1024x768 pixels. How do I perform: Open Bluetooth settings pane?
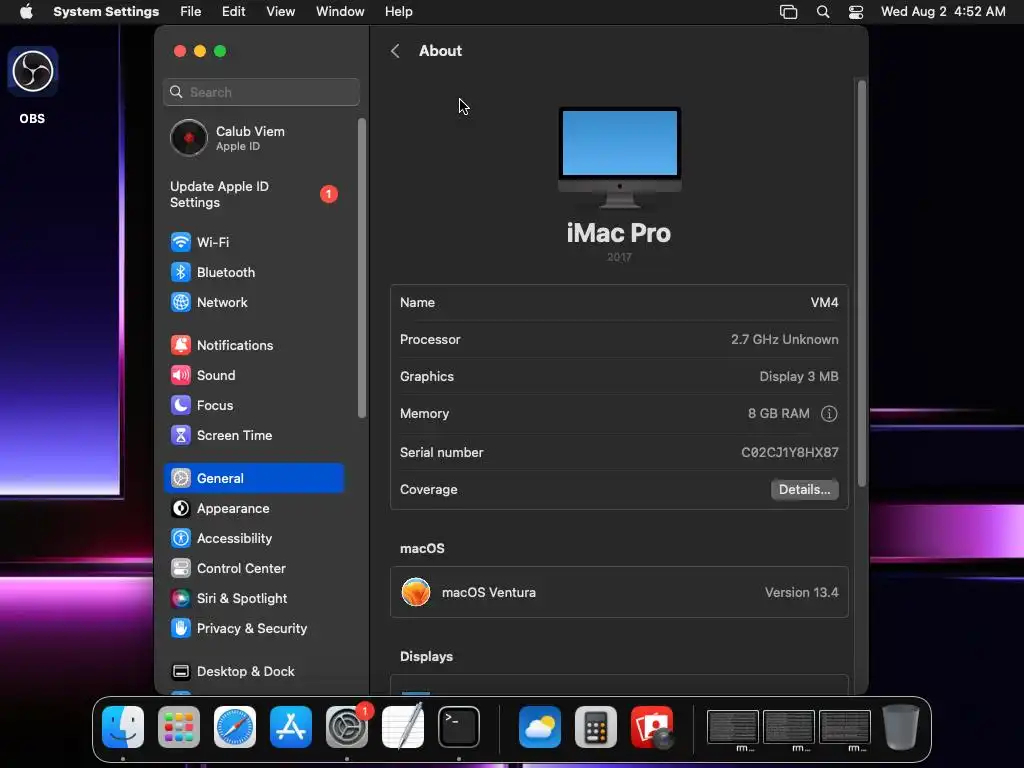(253, 272)
